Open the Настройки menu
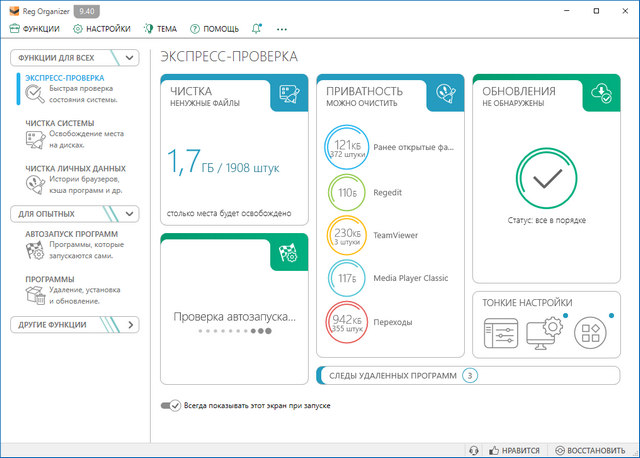640x458 pixels. point(102,29)
